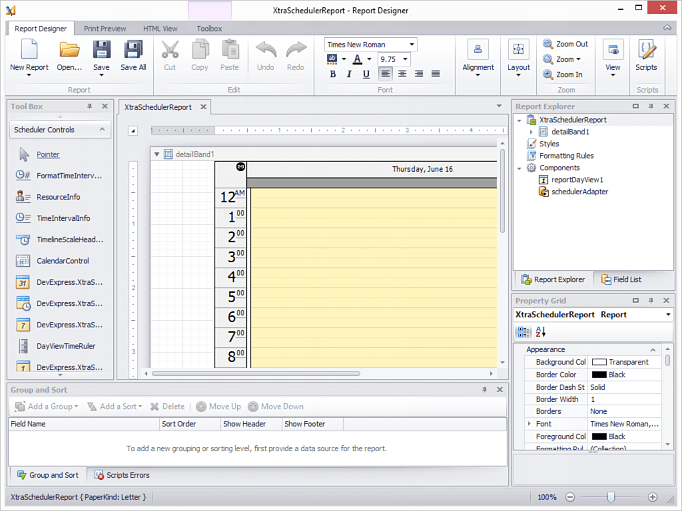Screen dimensions: 682x511
Task: Click the Copy icon
Action: tap(200, 49)
